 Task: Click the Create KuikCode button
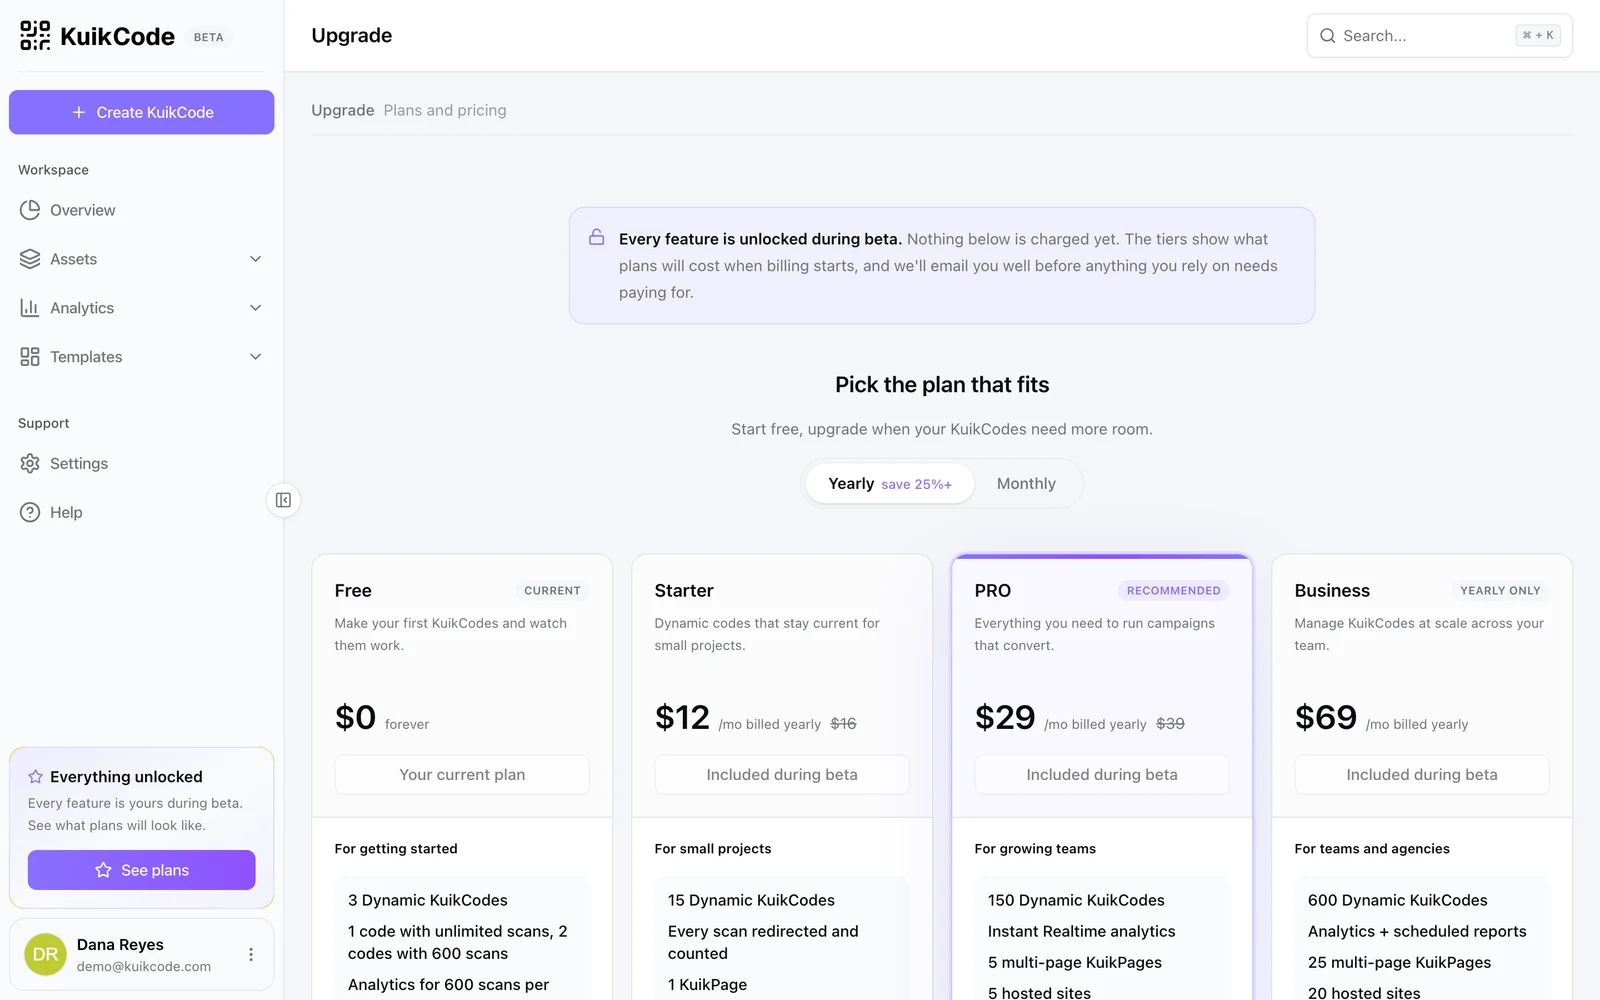141,112
